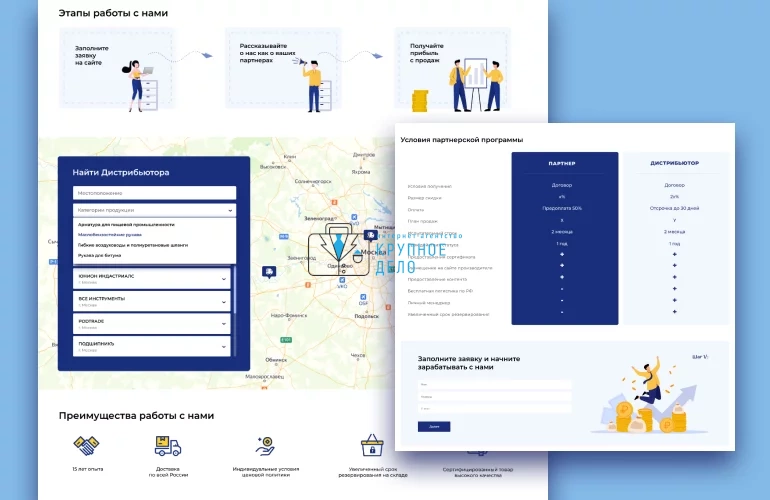Click the bottom field of the application form
Viewport: 770px width, 500px height.
click(495, 408)
